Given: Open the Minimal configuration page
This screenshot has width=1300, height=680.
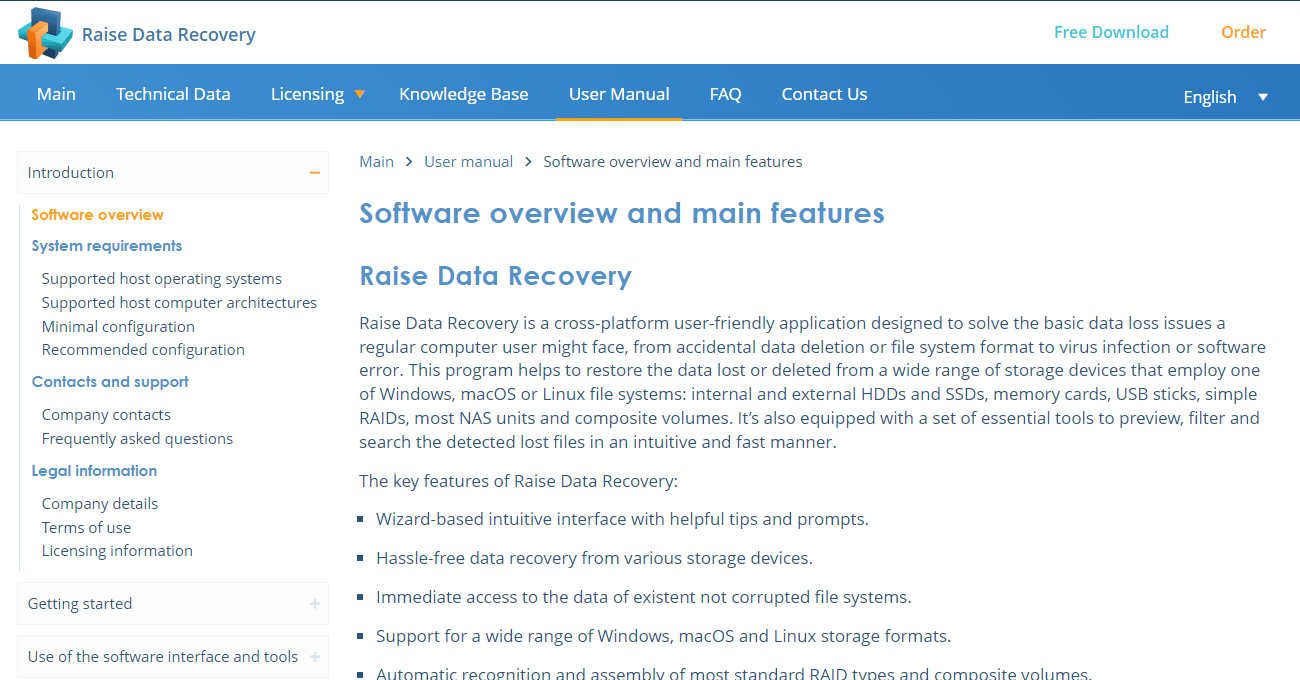Looking at the screenshot, I should 117,326.
